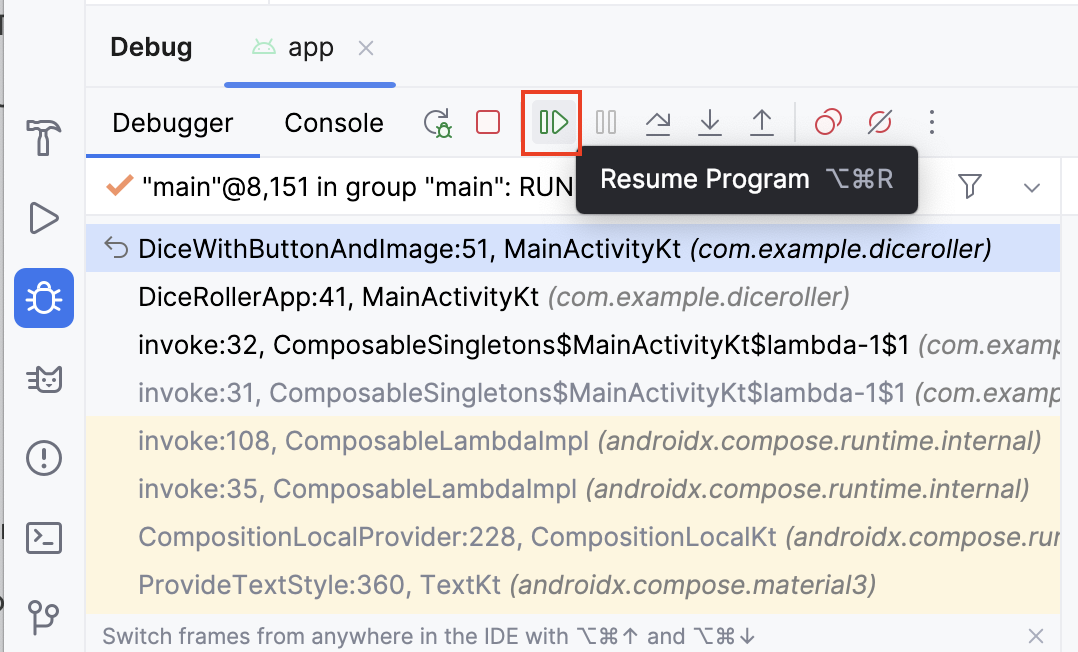Click the frames filter icon
The width and height of the screenshot is (1078, 652).
coord(969,186)
